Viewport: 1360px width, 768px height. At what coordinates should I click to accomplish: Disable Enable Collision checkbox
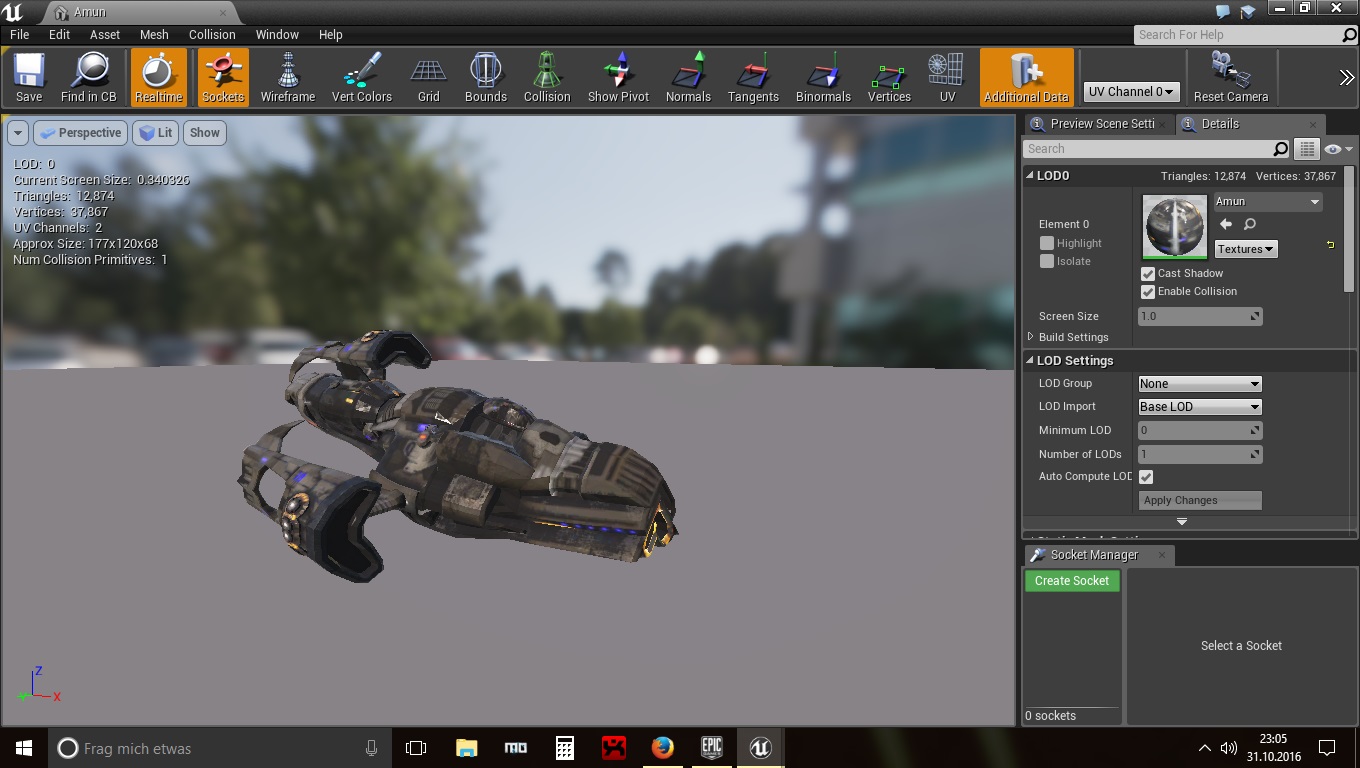(1148, 292)
